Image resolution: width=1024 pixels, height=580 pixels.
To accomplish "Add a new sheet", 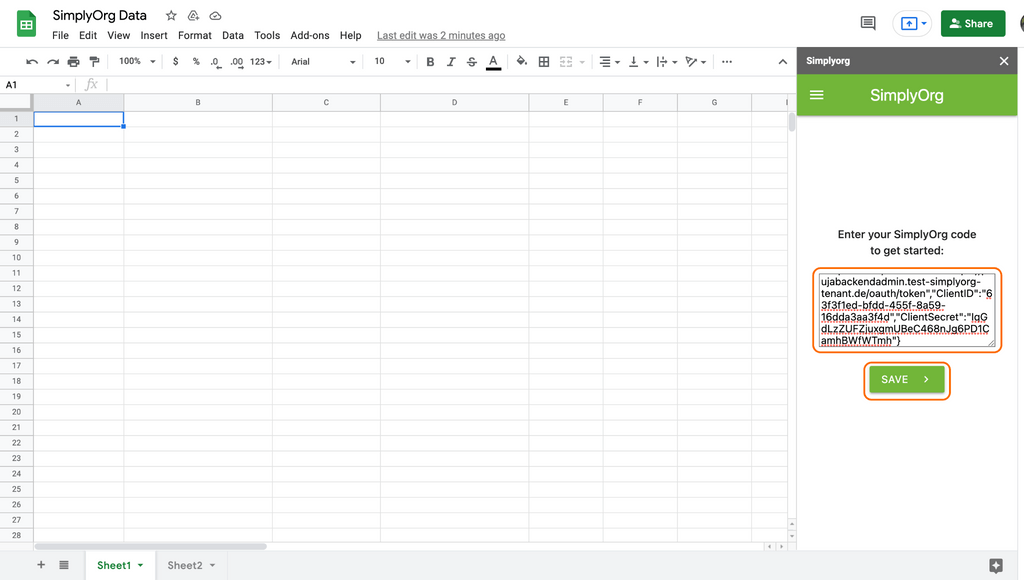I will 41,565.
